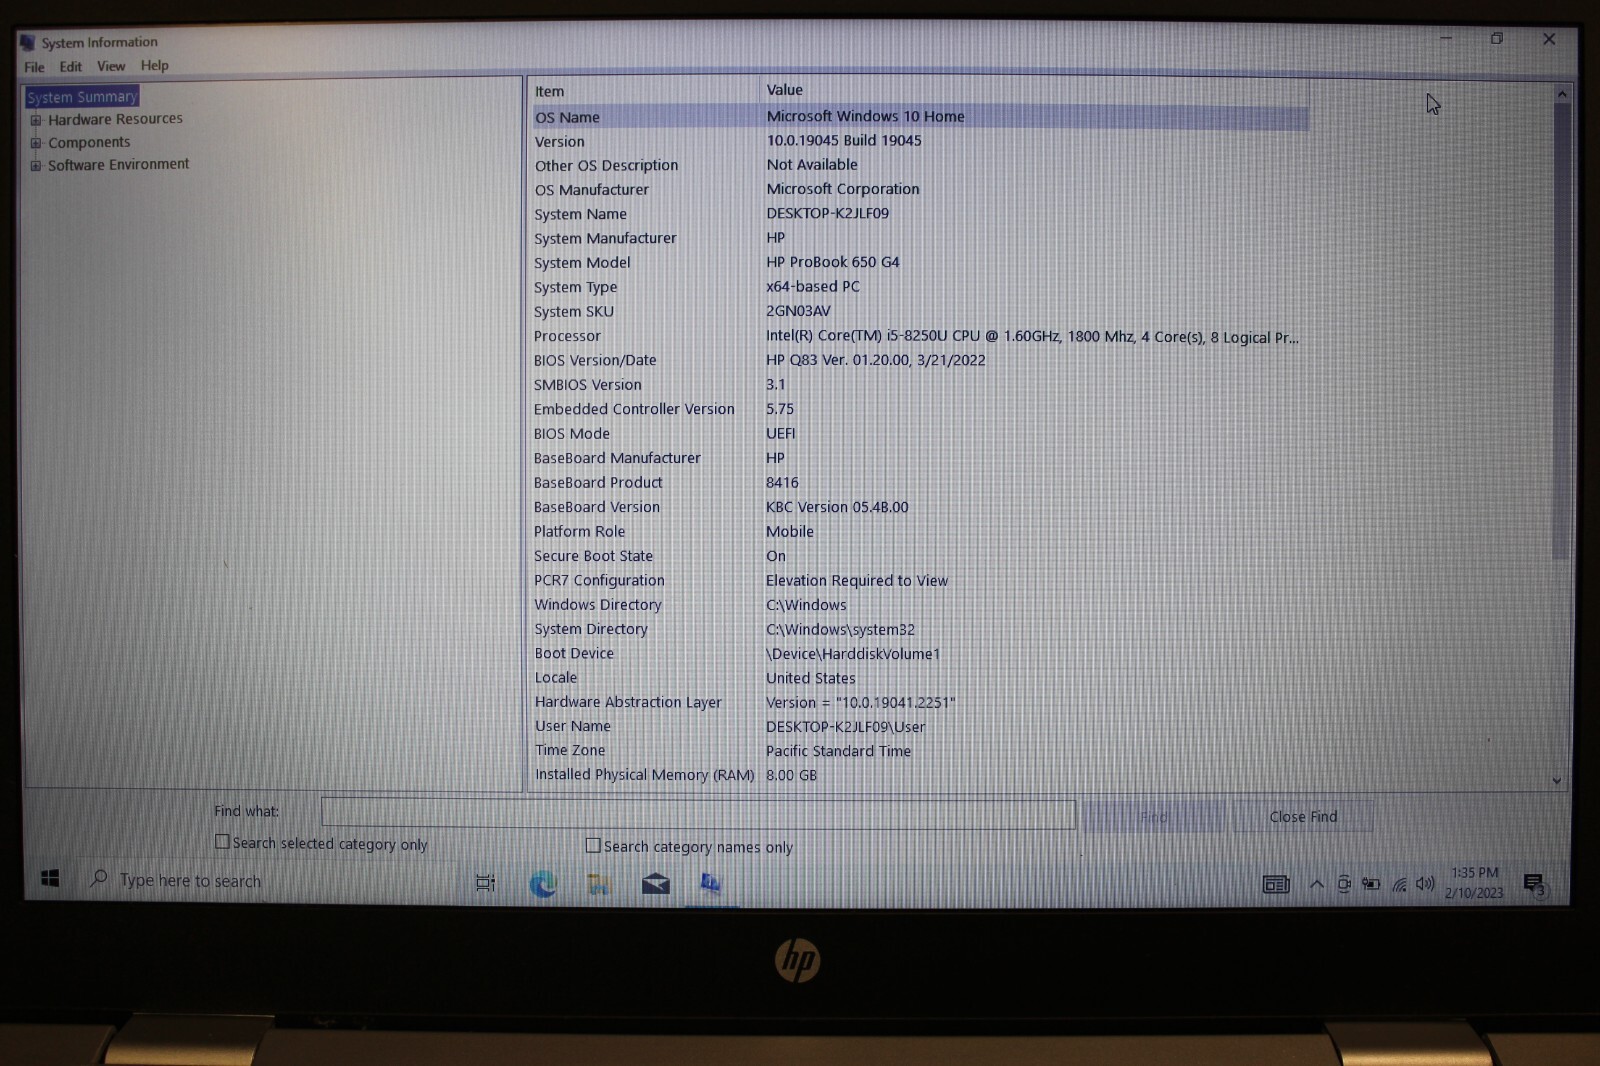Select the System SKU row
This screenshot has width=1600, height=1066.
click(x=920, y=311)
